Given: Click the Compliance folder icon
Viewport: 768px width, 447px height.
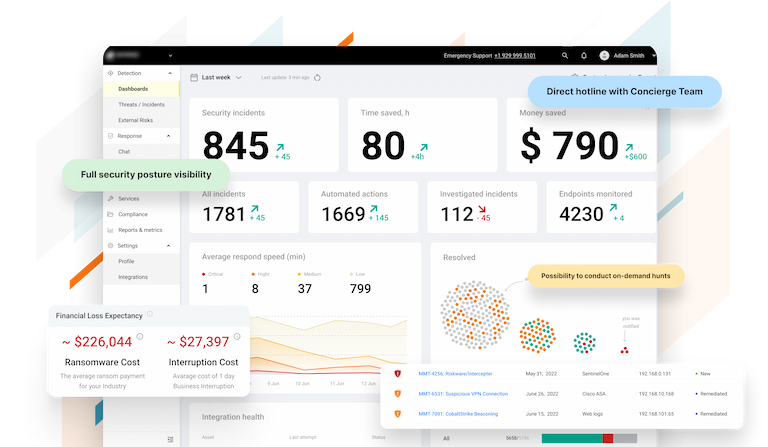Looking at the screenshot, I should pos(110,214).
